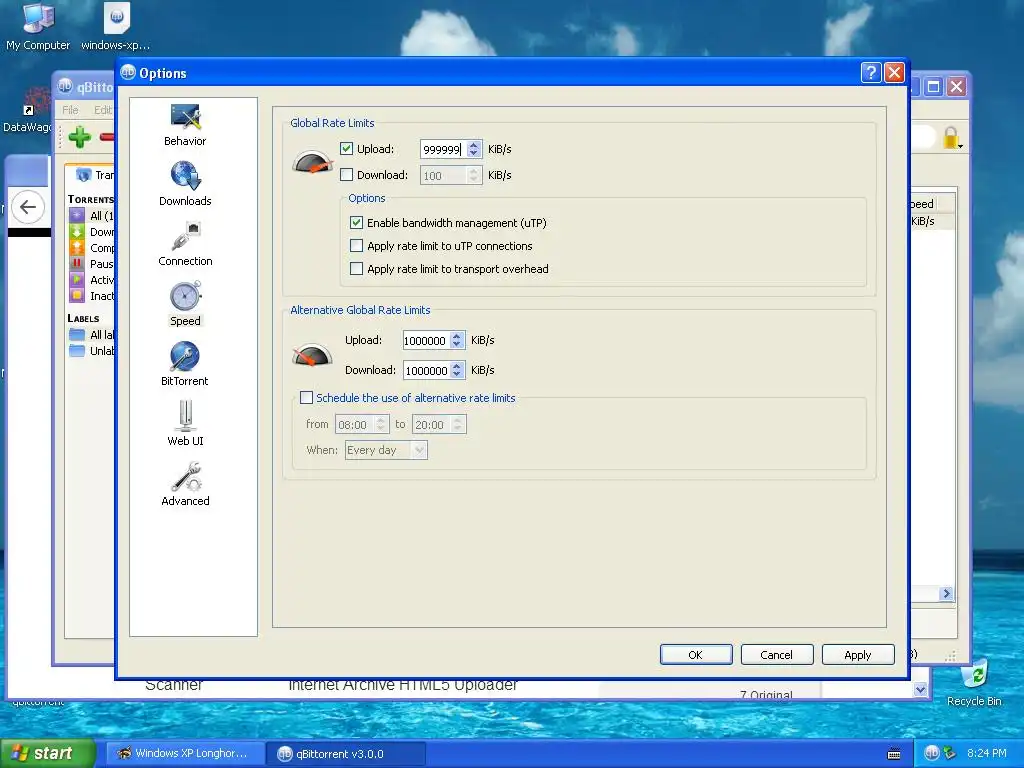
Task: Select the All torrents filter icon
Action: click(x=77, y=216)
